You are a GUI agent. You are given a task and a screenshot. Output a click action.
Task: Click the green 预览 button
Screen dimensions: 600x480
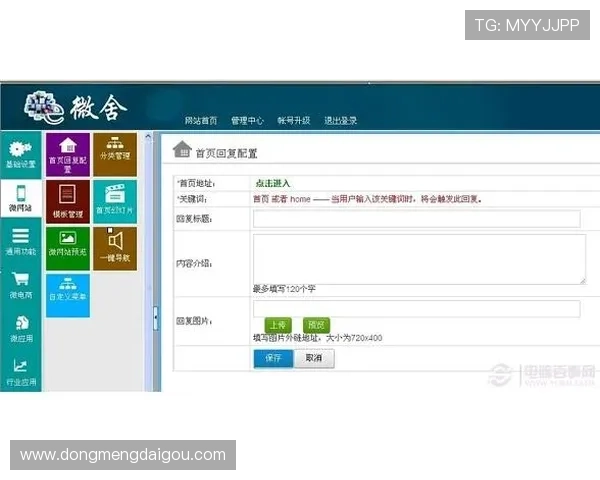(x=316, y=325)
